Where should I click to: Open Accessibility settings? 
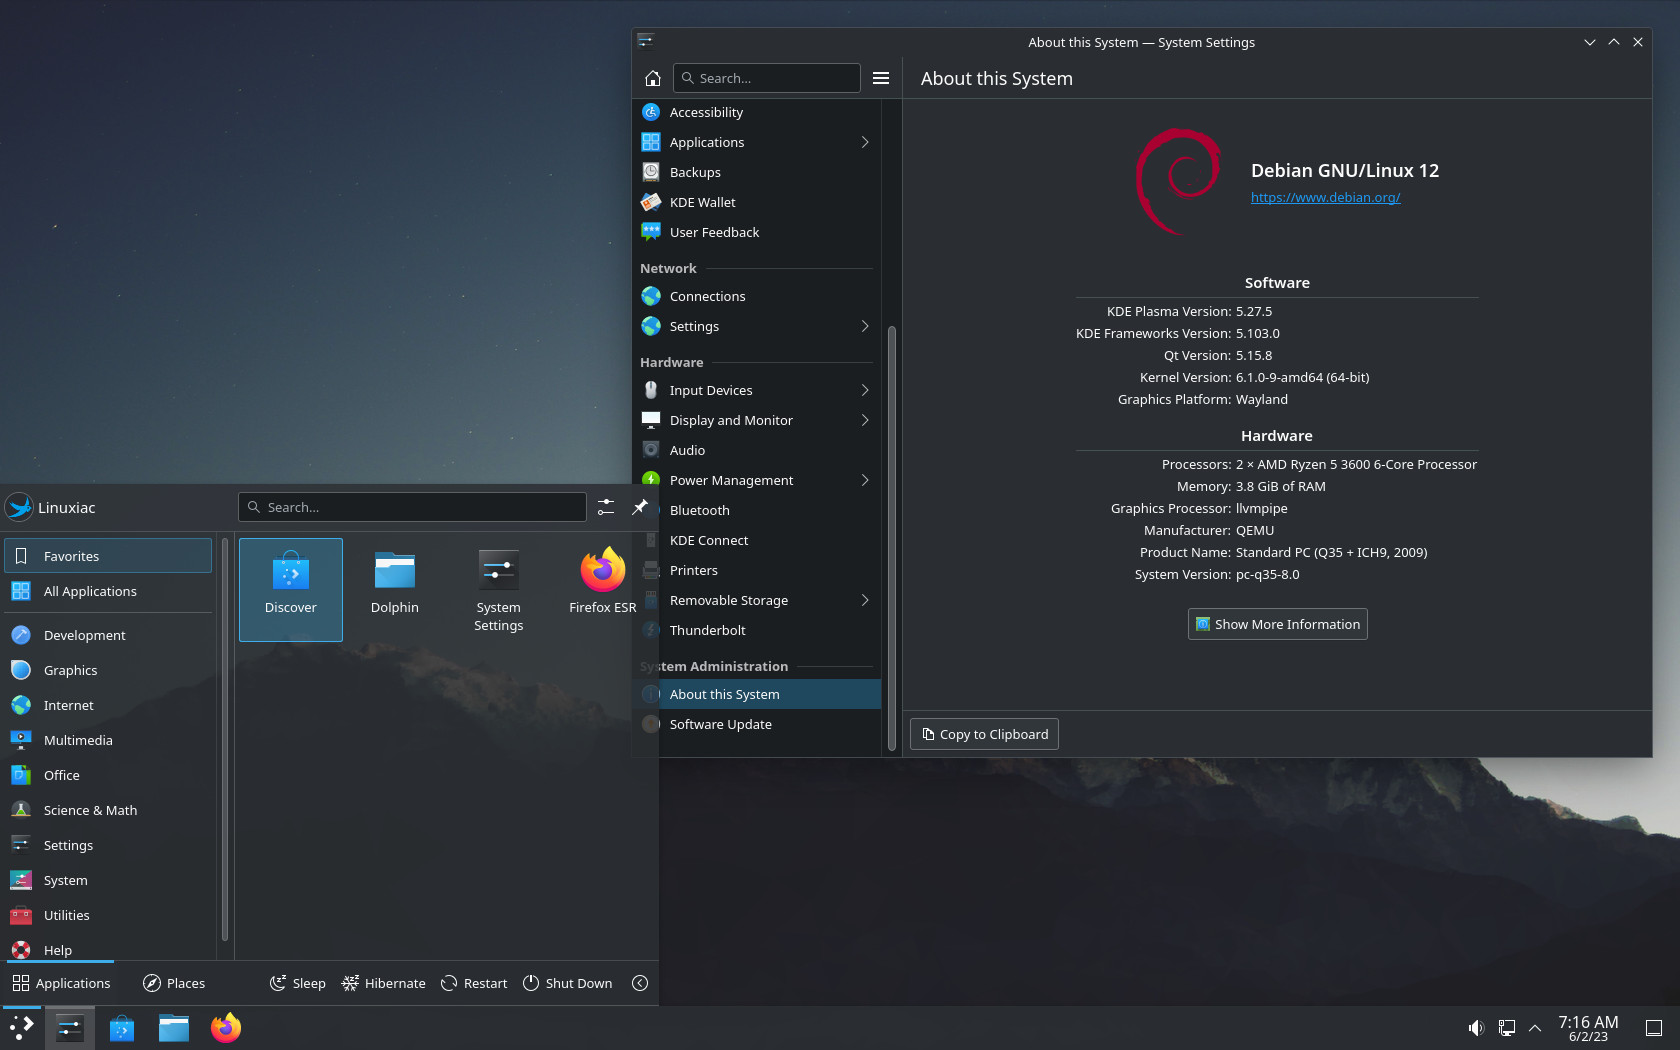coord(757,112)
